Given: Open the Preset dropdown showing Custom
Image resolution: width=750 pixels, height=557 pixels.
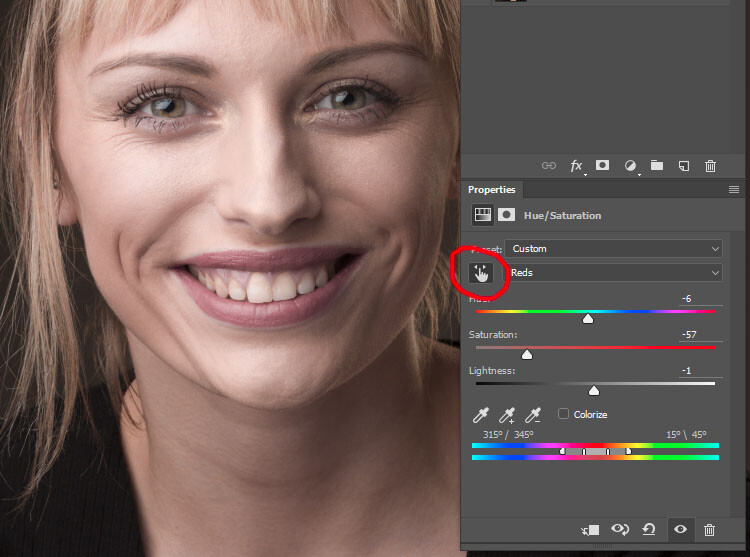Looking at the screenshot, I should (x=613, y=248).
